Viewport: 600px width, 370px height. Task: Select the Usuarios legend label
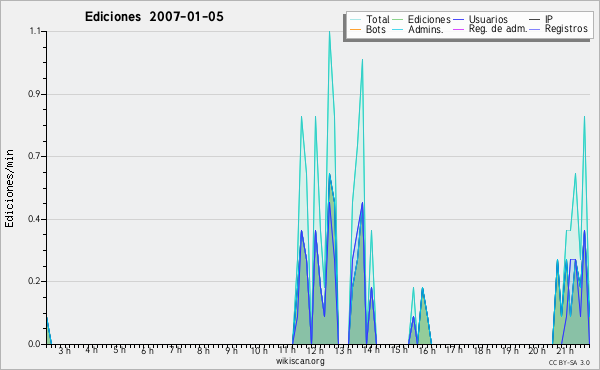coord(488,19)
